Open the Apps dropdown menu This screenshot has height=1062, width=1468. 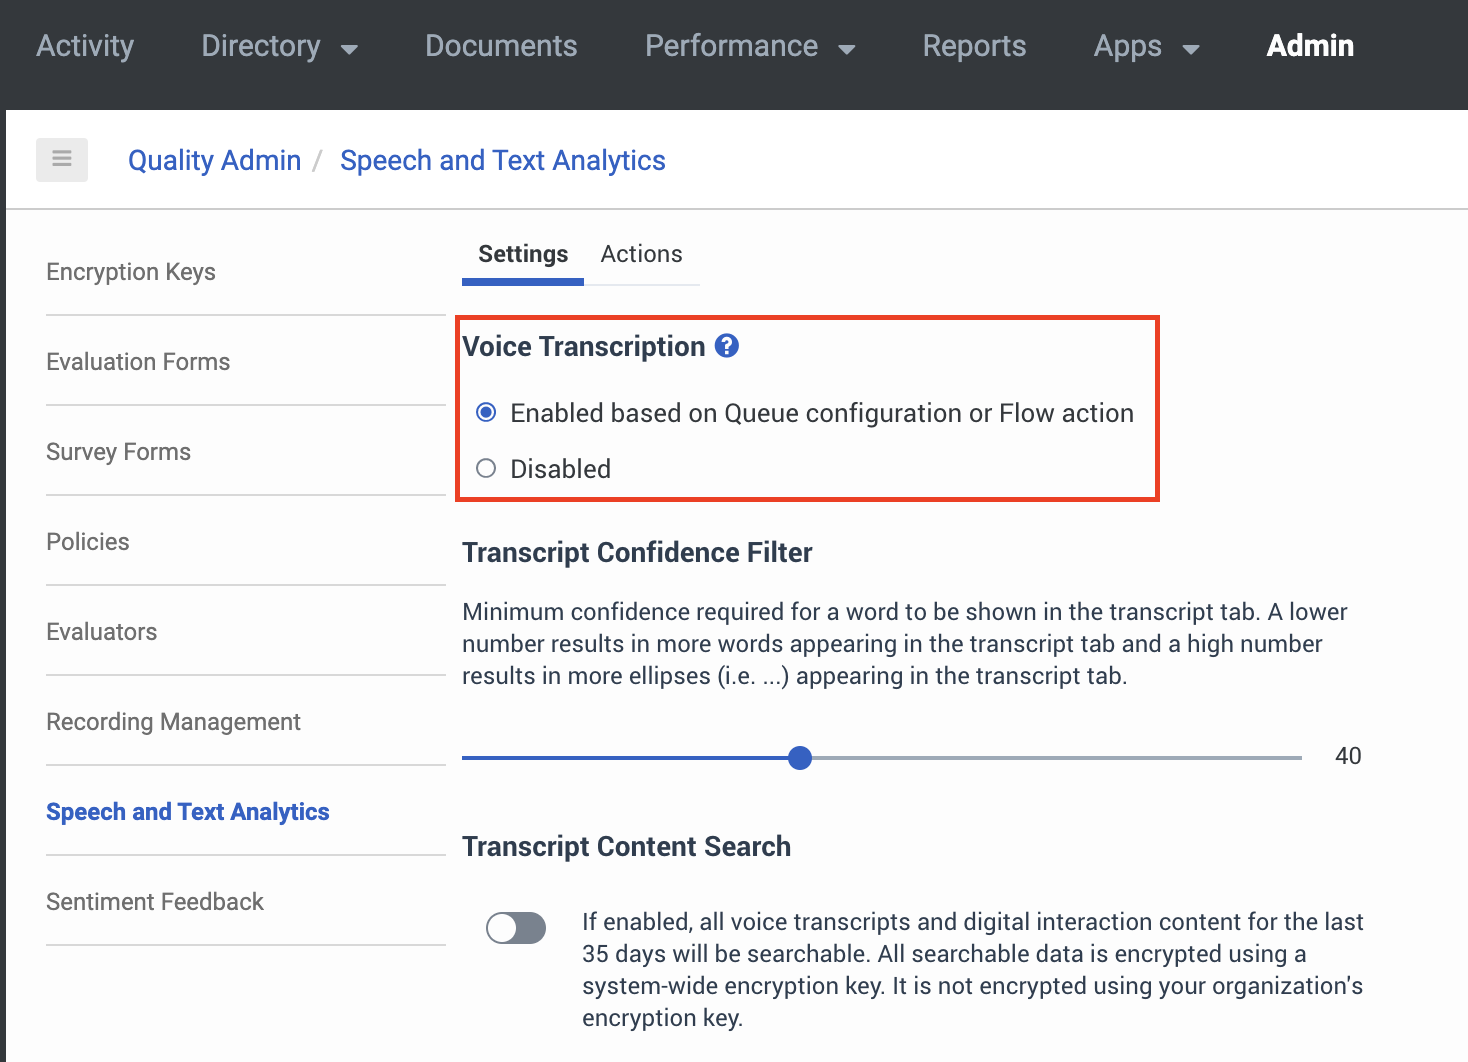click(x=1146, y=46)
